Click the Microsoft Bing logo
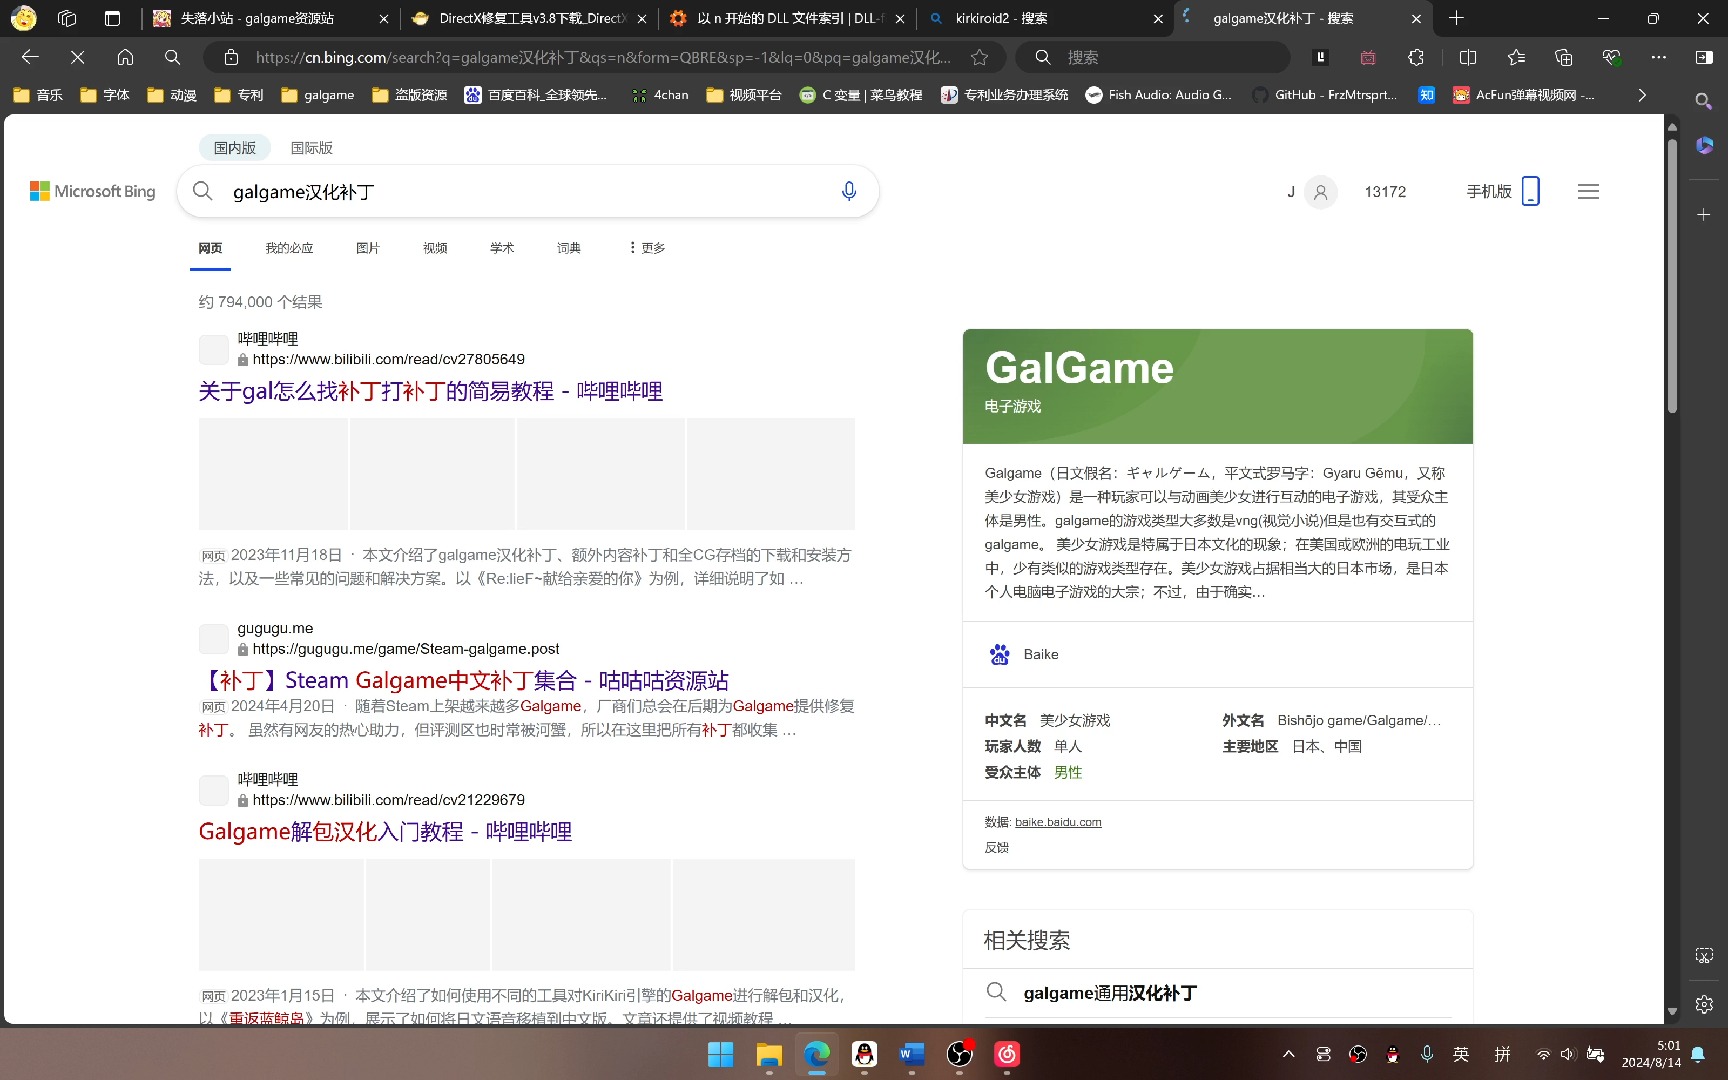This screenshot has width=1728, height=1080. tap(93, 191)
